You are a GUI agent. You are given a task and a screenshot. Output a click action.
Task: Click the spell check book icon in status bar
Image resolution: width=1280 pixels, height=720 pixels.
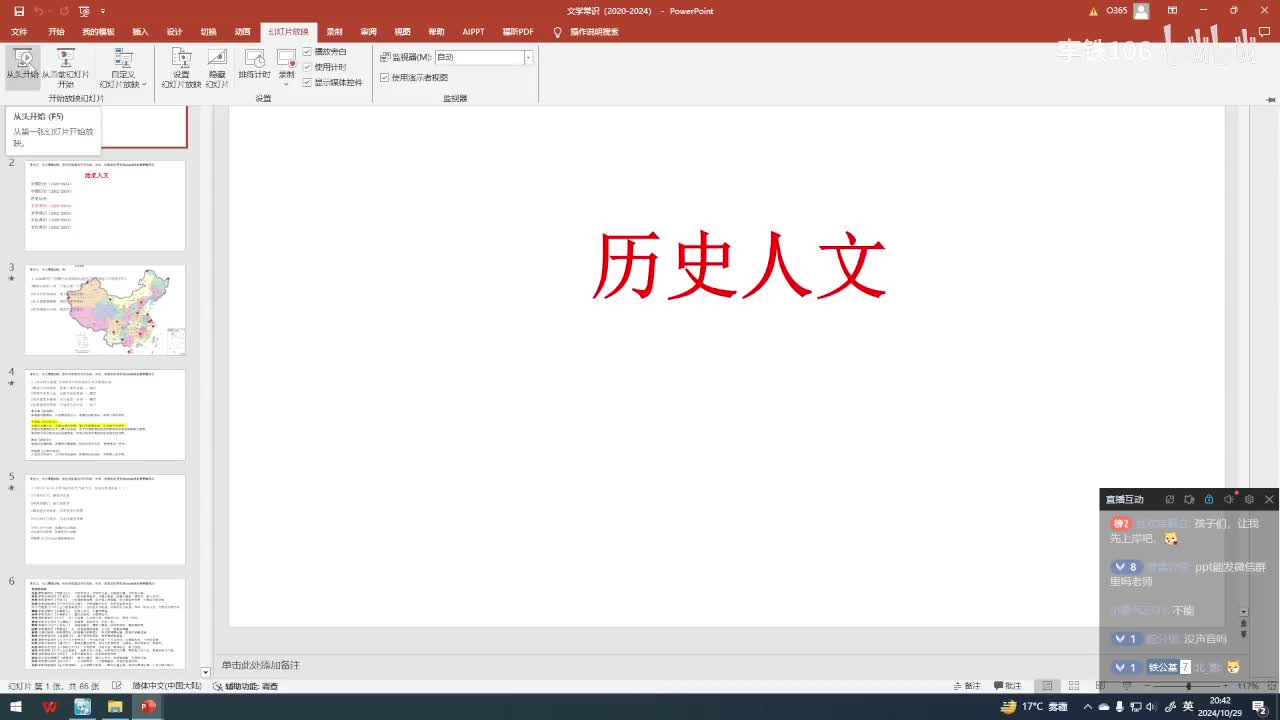coord(117,686)
